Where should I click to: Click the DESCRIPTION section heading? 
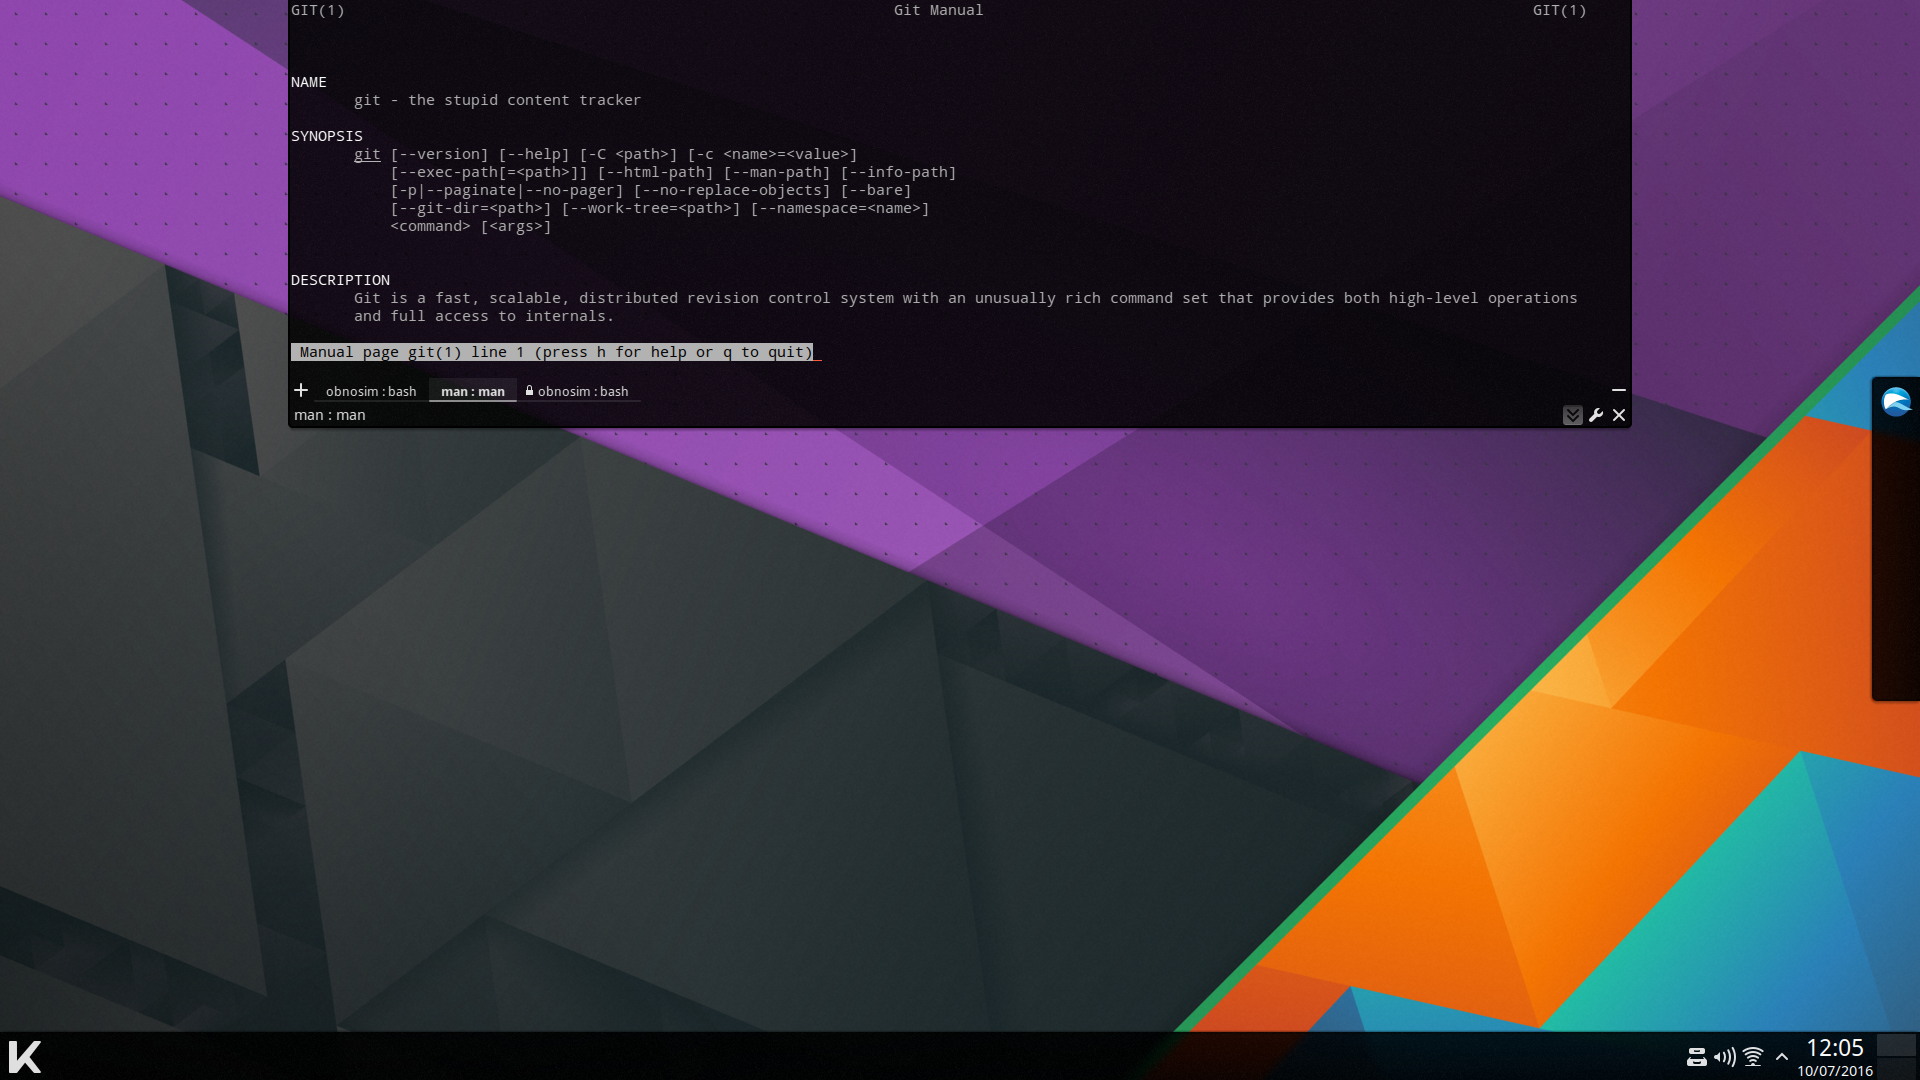point(340,280)
